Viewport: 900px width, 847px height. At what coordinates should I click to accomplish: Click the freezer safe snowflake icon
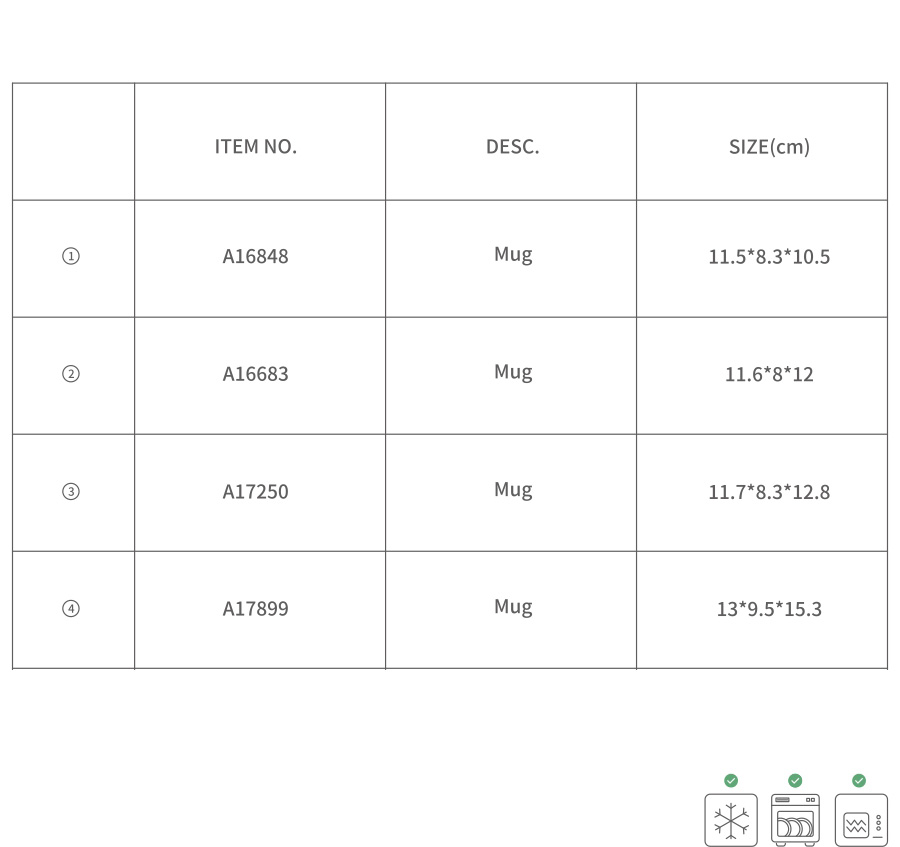point(731,819)
